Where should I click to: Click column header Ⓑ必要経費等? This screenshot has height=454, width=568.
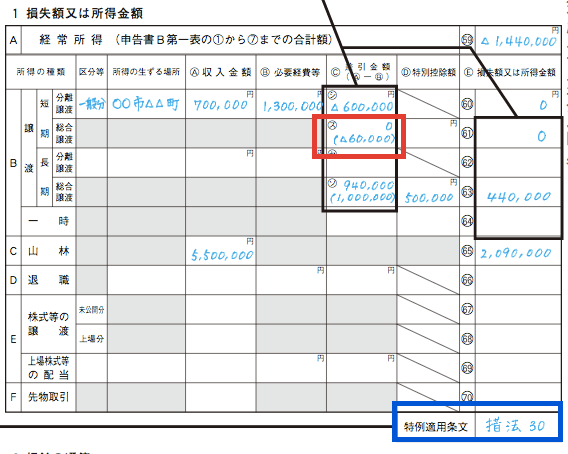coord(290,72)
